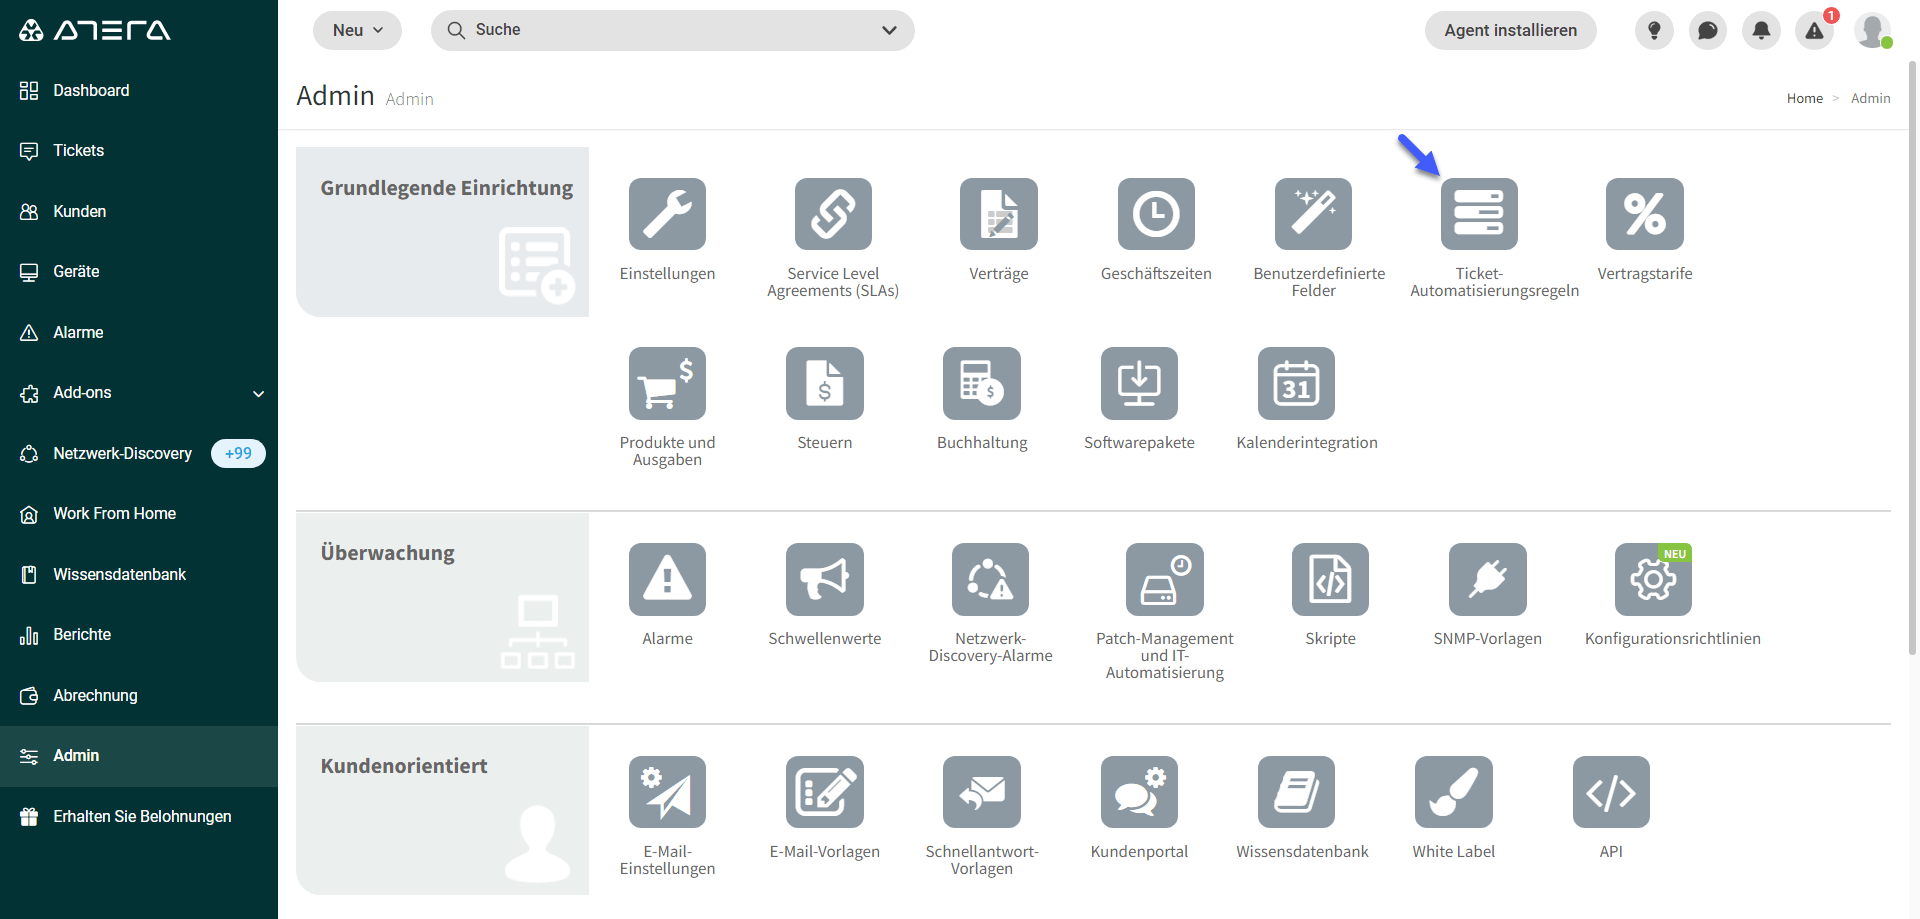Expand the Add-ons sidebar chevron
The width and height of the screenshot is (1920, 919).
point(259,394)
